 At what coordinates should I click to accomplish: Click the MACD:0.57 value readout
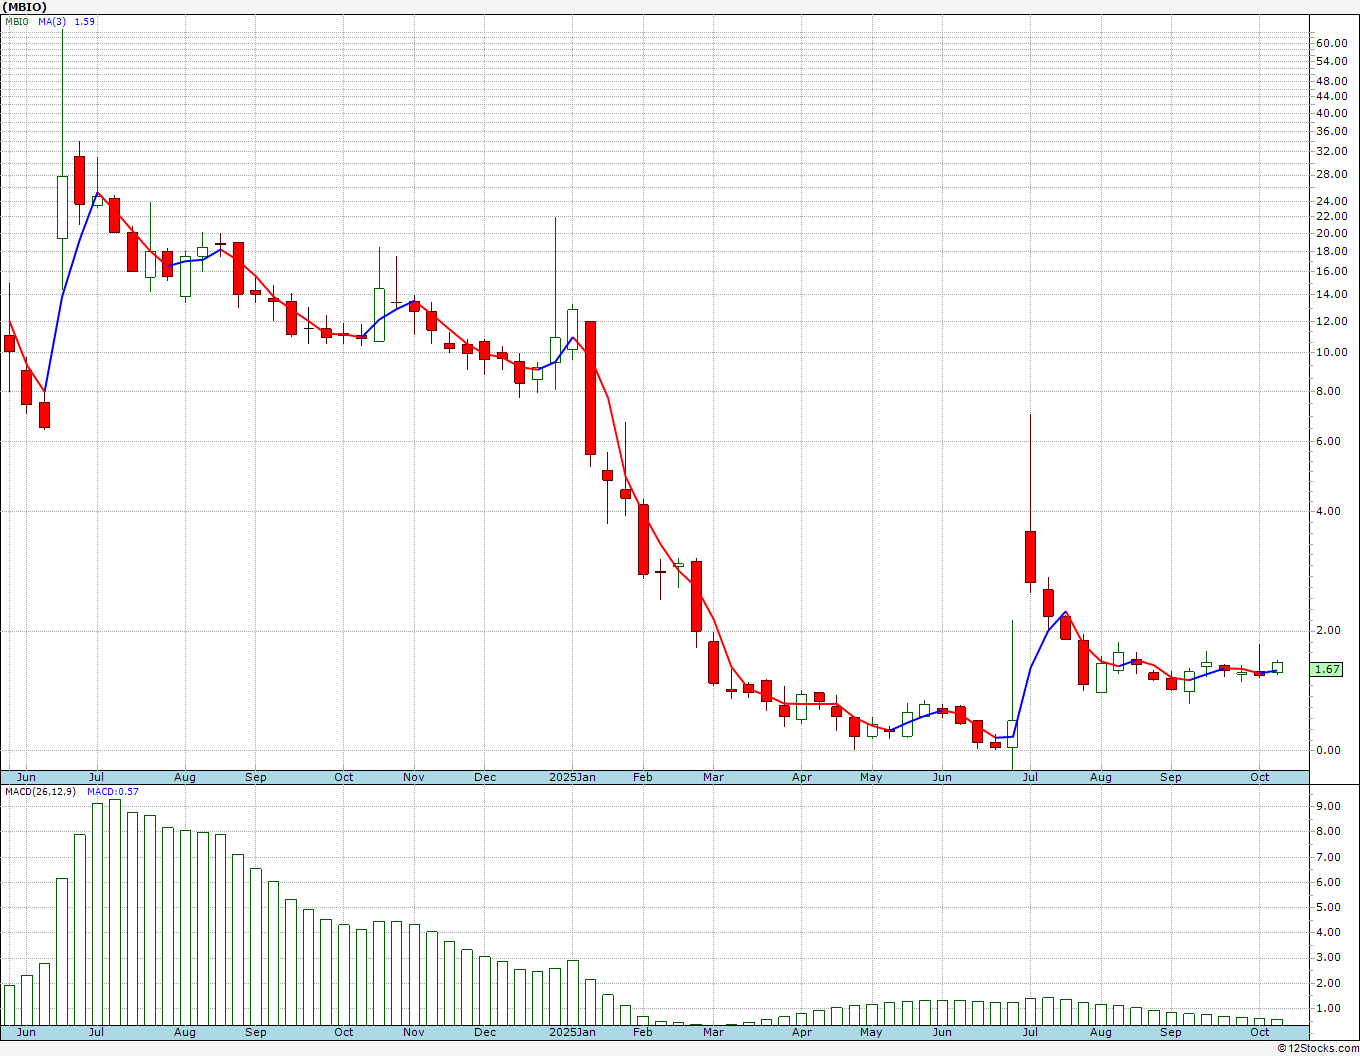[x=113, y=791]
